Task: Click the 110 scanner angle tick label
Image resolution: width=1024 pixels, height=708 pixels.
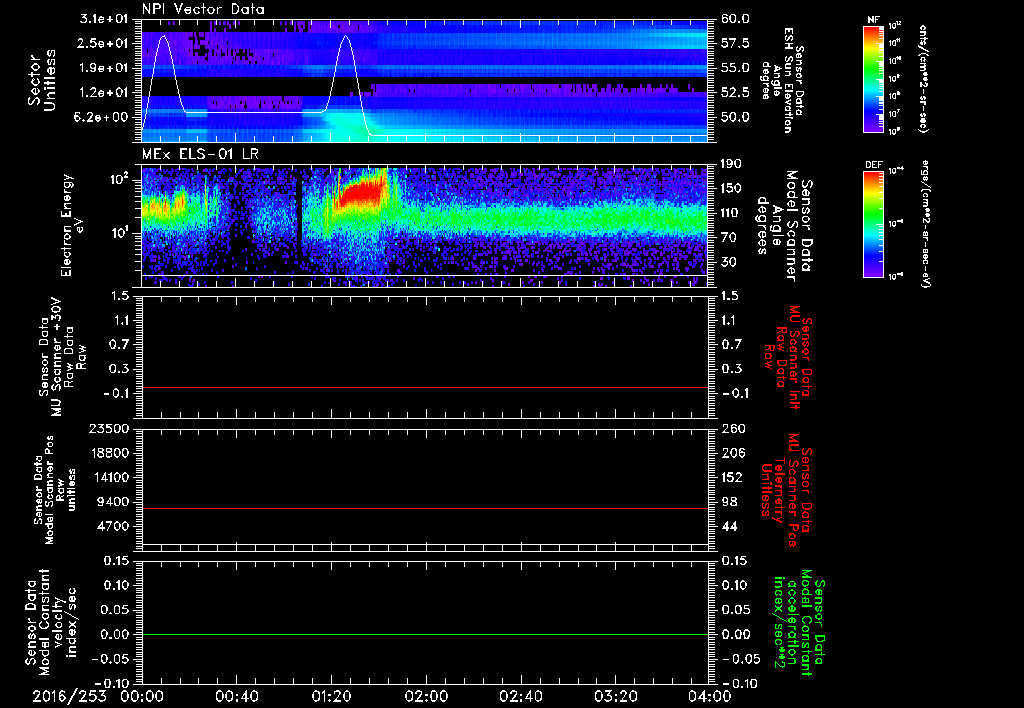Action: tap(731, 213)
